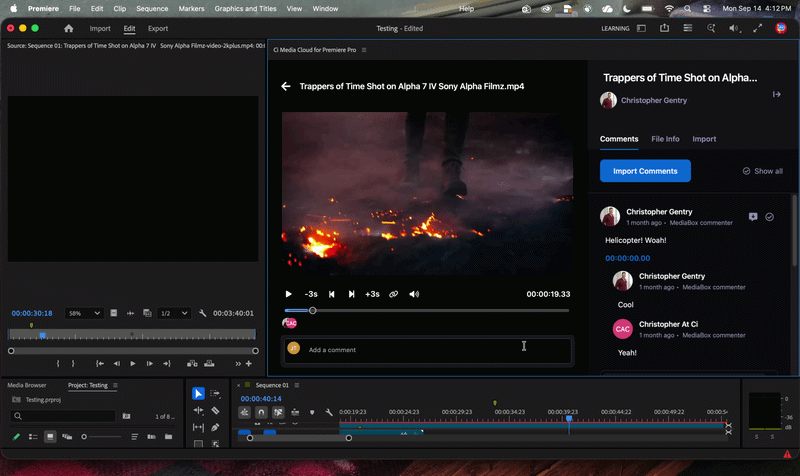Open the Source Monitor zoom level dropdown 58%
The width and height of the screenshot is (800, 476).
84,313
